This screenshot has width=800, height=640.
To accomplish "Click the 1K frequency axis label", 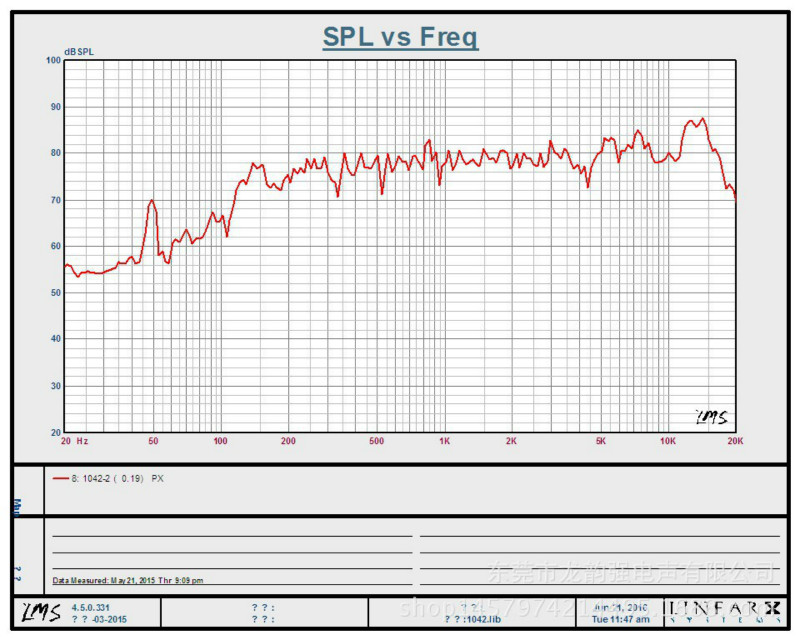I will [444, 441].
